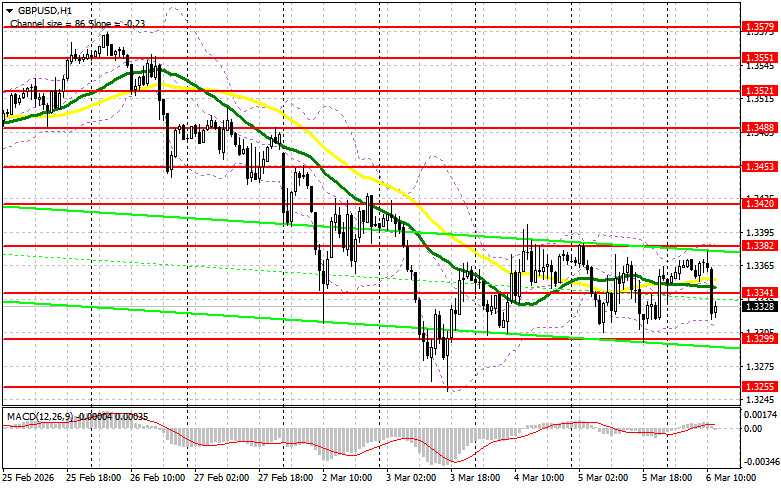Click the 0.00 MACD scale value
This screenshot has height=489, width=781.
[753, 428]
